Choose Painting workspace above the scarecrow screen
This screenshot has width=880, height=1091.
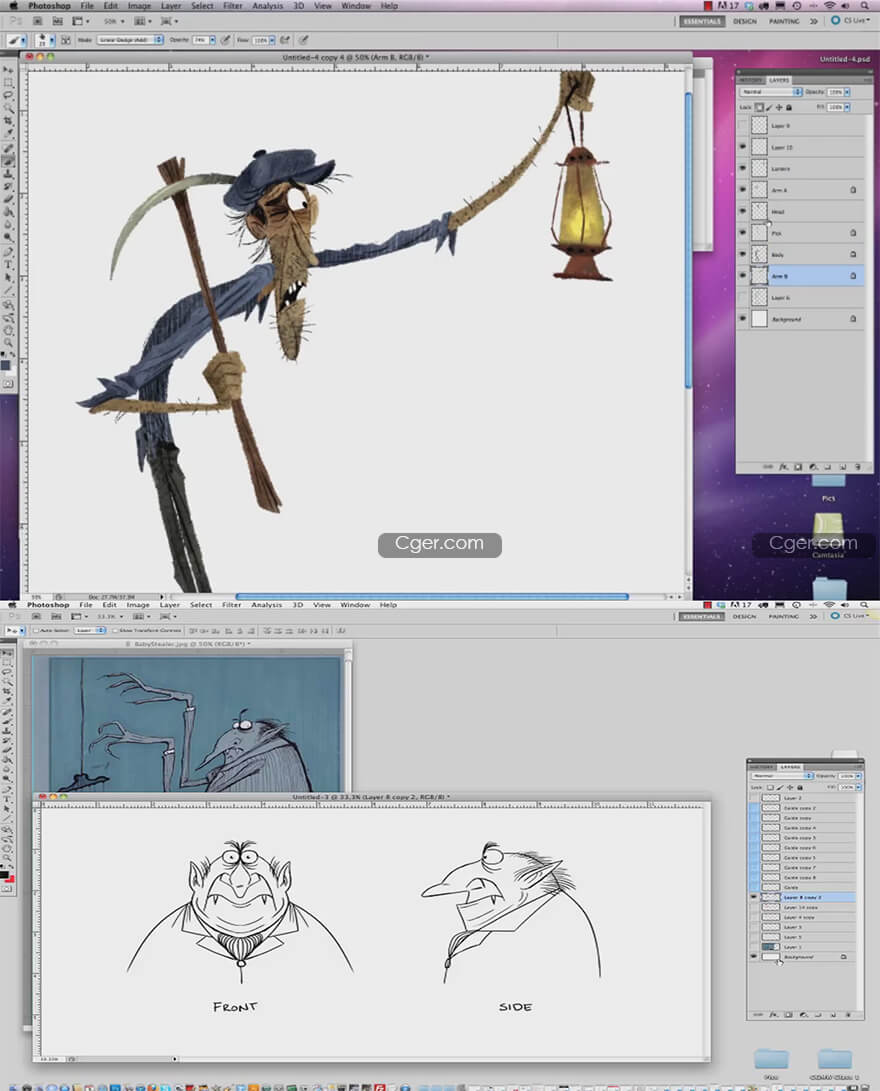[x=784, y=22]
